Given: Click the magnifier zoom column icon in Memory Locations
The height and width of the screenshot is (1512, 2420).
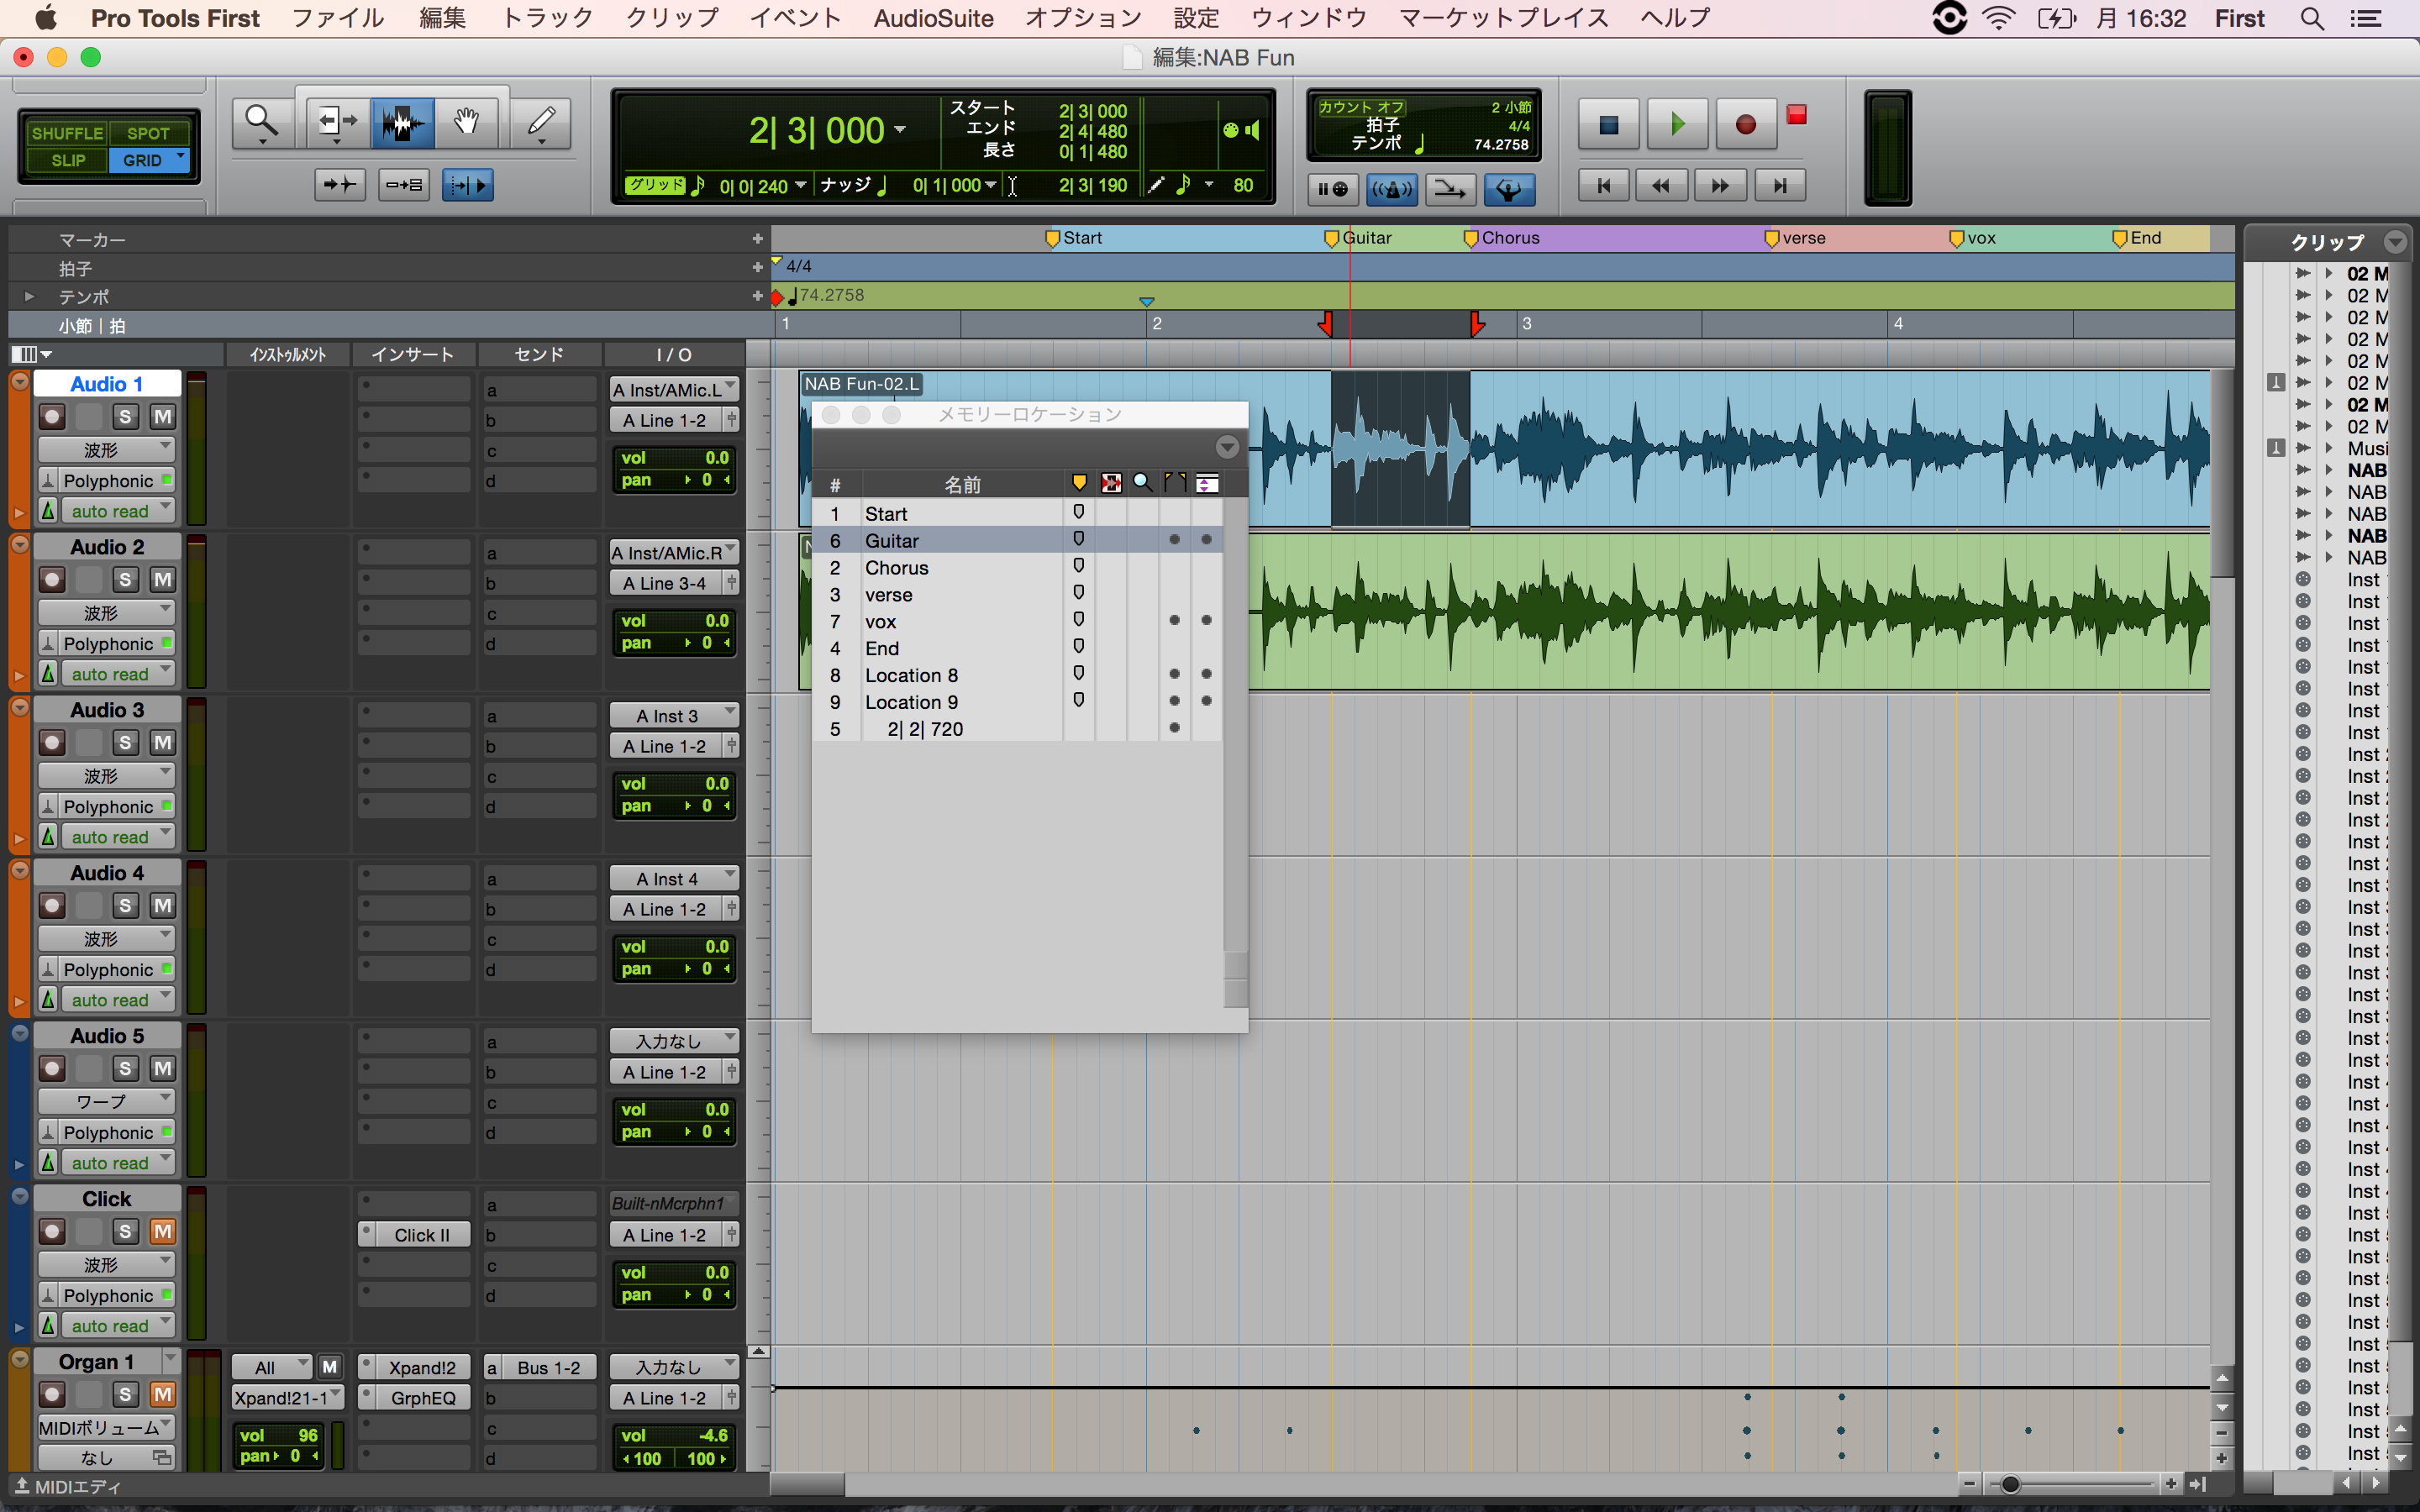Looking at the screenshot, I should pyautogui.click(x=1142, y=484).
